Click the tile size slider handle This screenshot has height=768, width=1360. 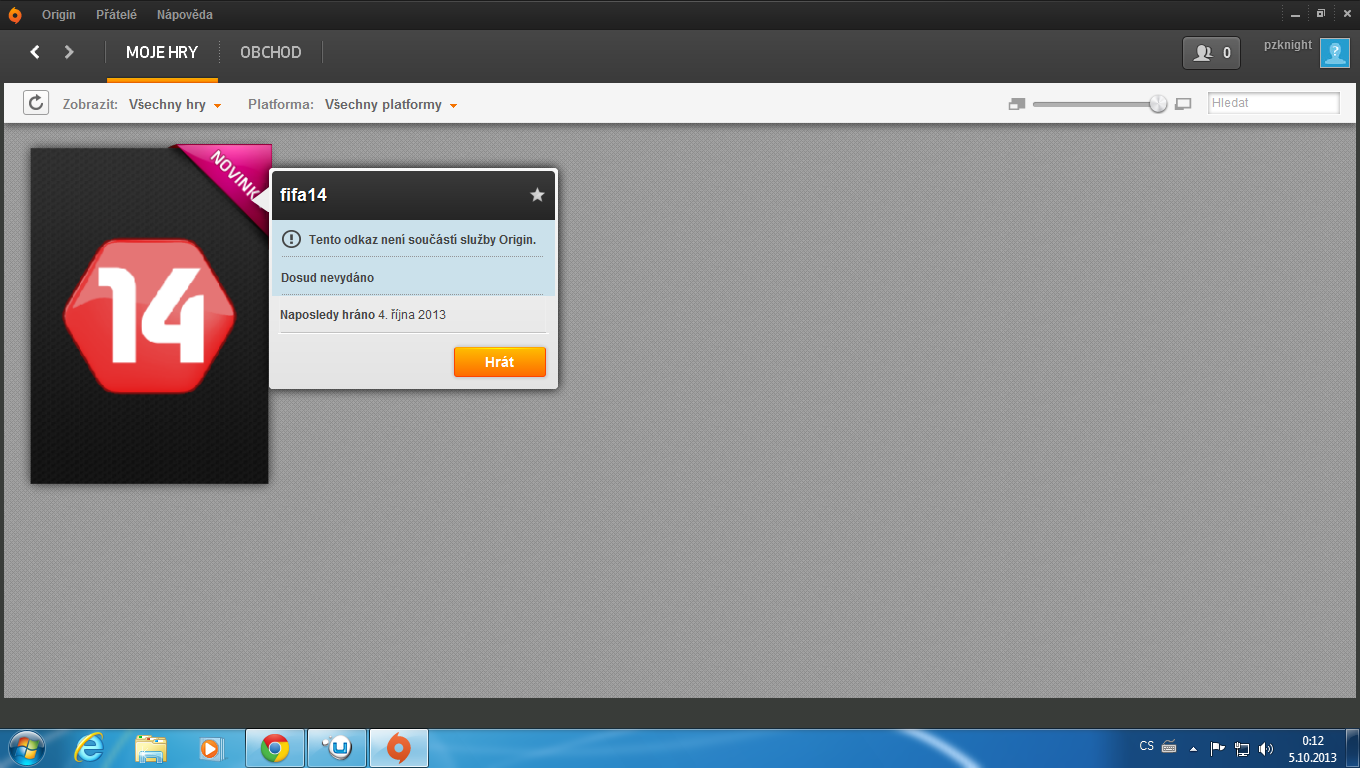1158,104
